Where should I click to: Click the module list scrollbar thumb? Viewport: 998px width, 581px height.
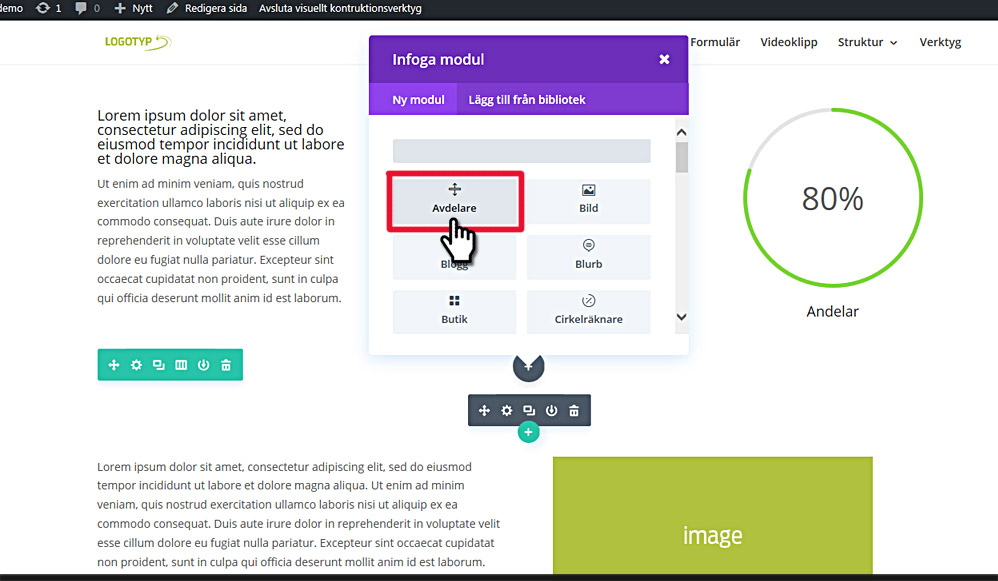click(x=682, y=157)
